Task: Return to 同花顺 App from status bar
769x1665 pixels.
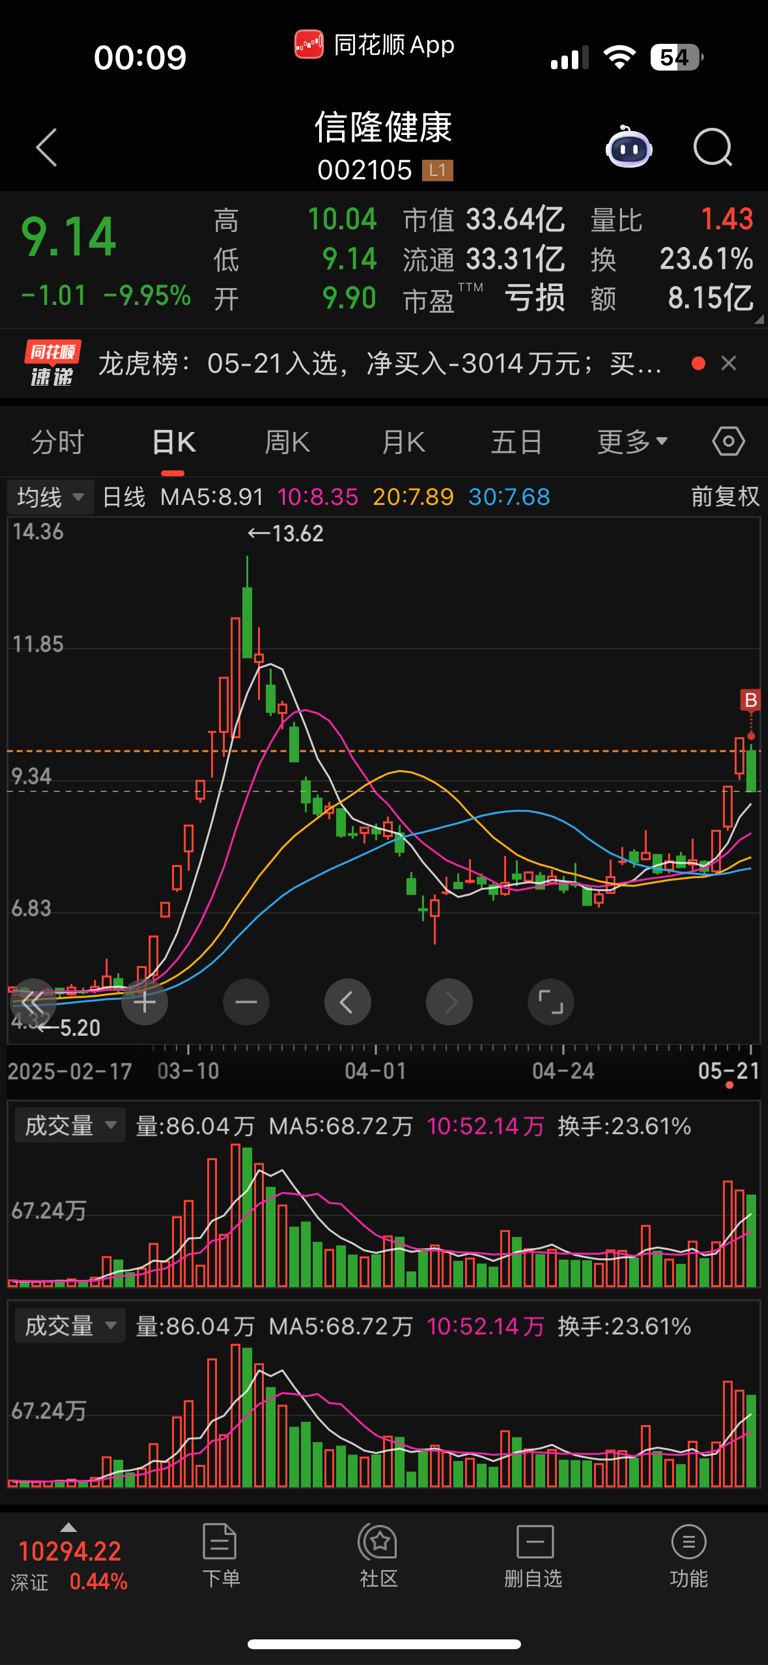Action: click(x=375, y=45)
